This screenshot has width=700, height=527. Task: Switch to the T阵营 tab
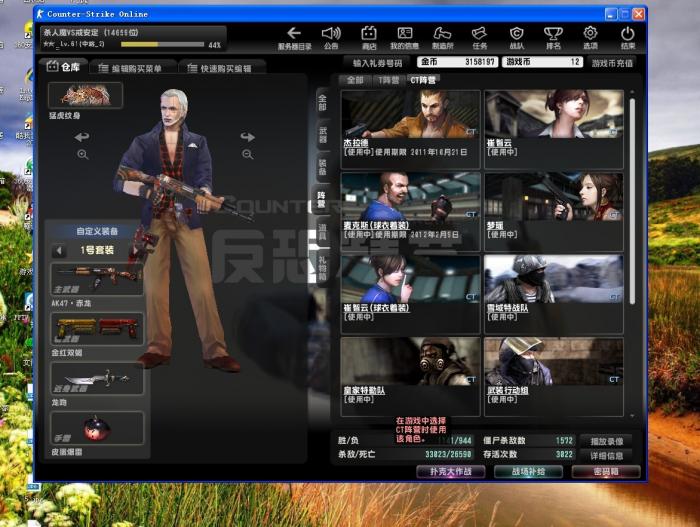coord(388,80)
